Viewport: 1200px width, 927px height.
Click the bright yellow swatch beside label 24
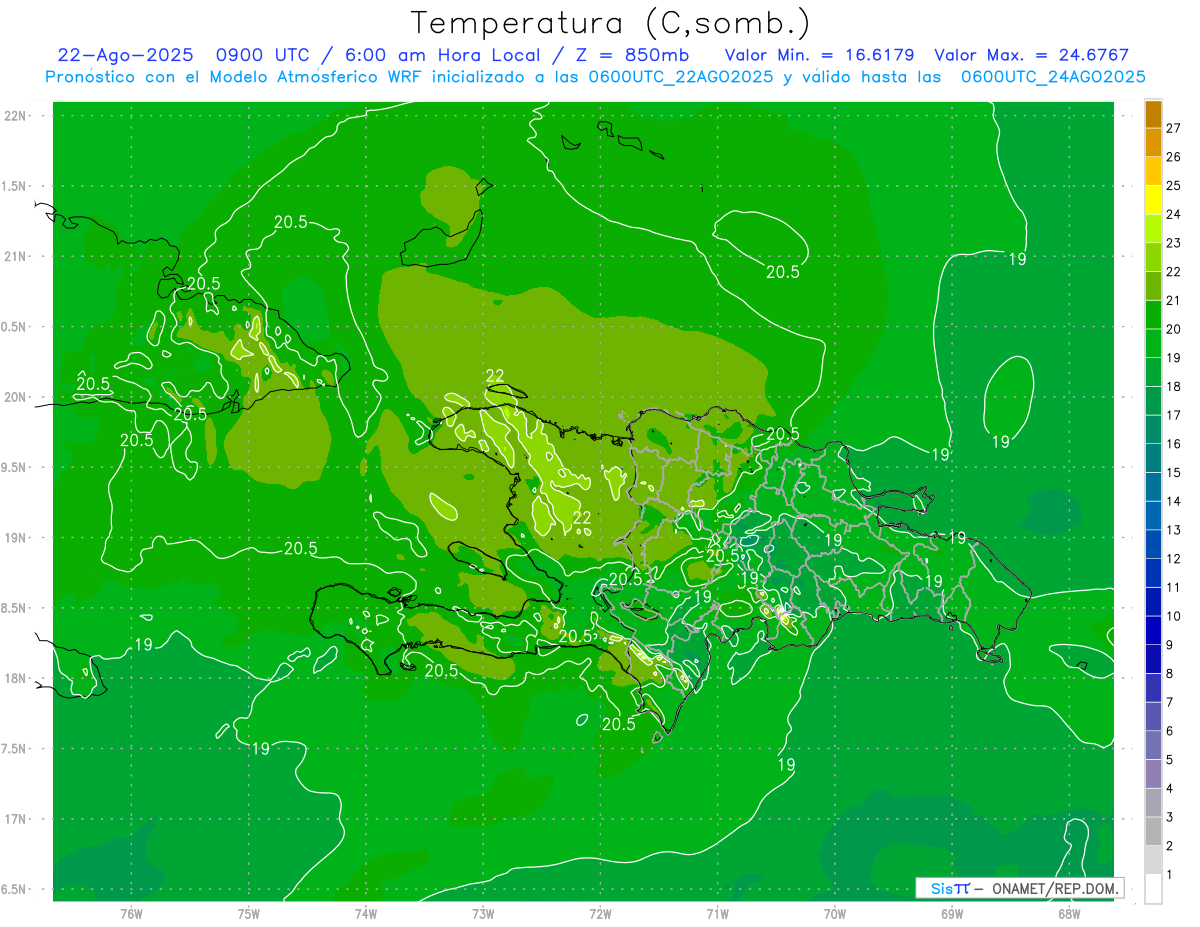point(1153,200)
